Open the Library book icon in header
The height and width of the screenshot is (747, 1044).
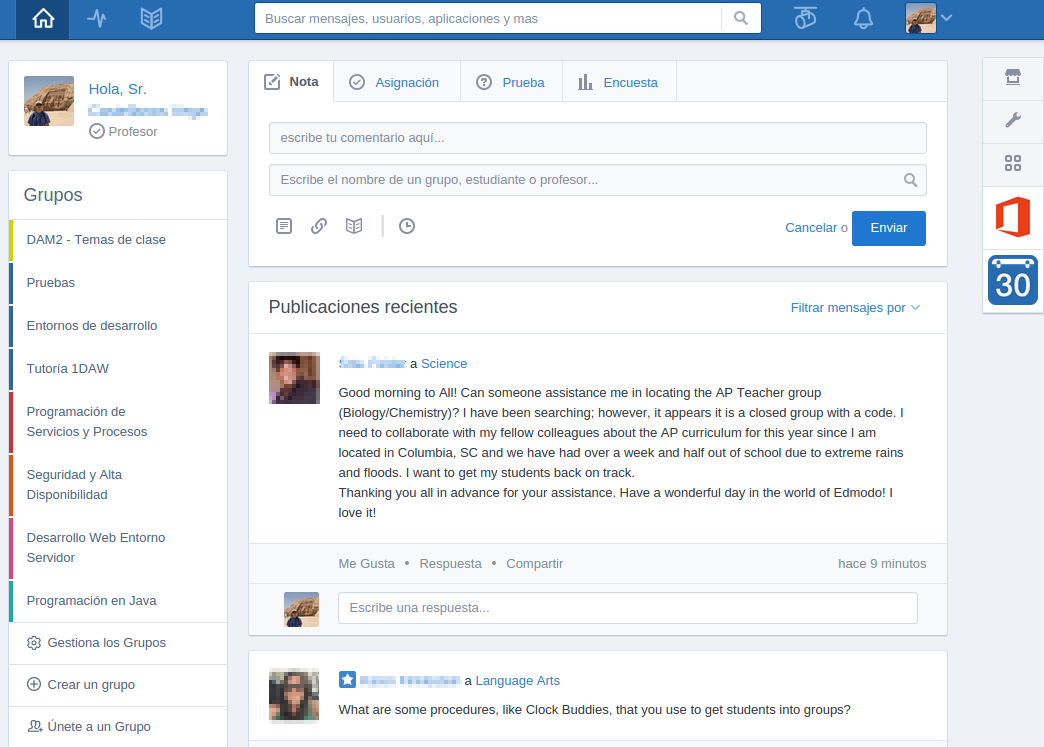click(151, 19)
